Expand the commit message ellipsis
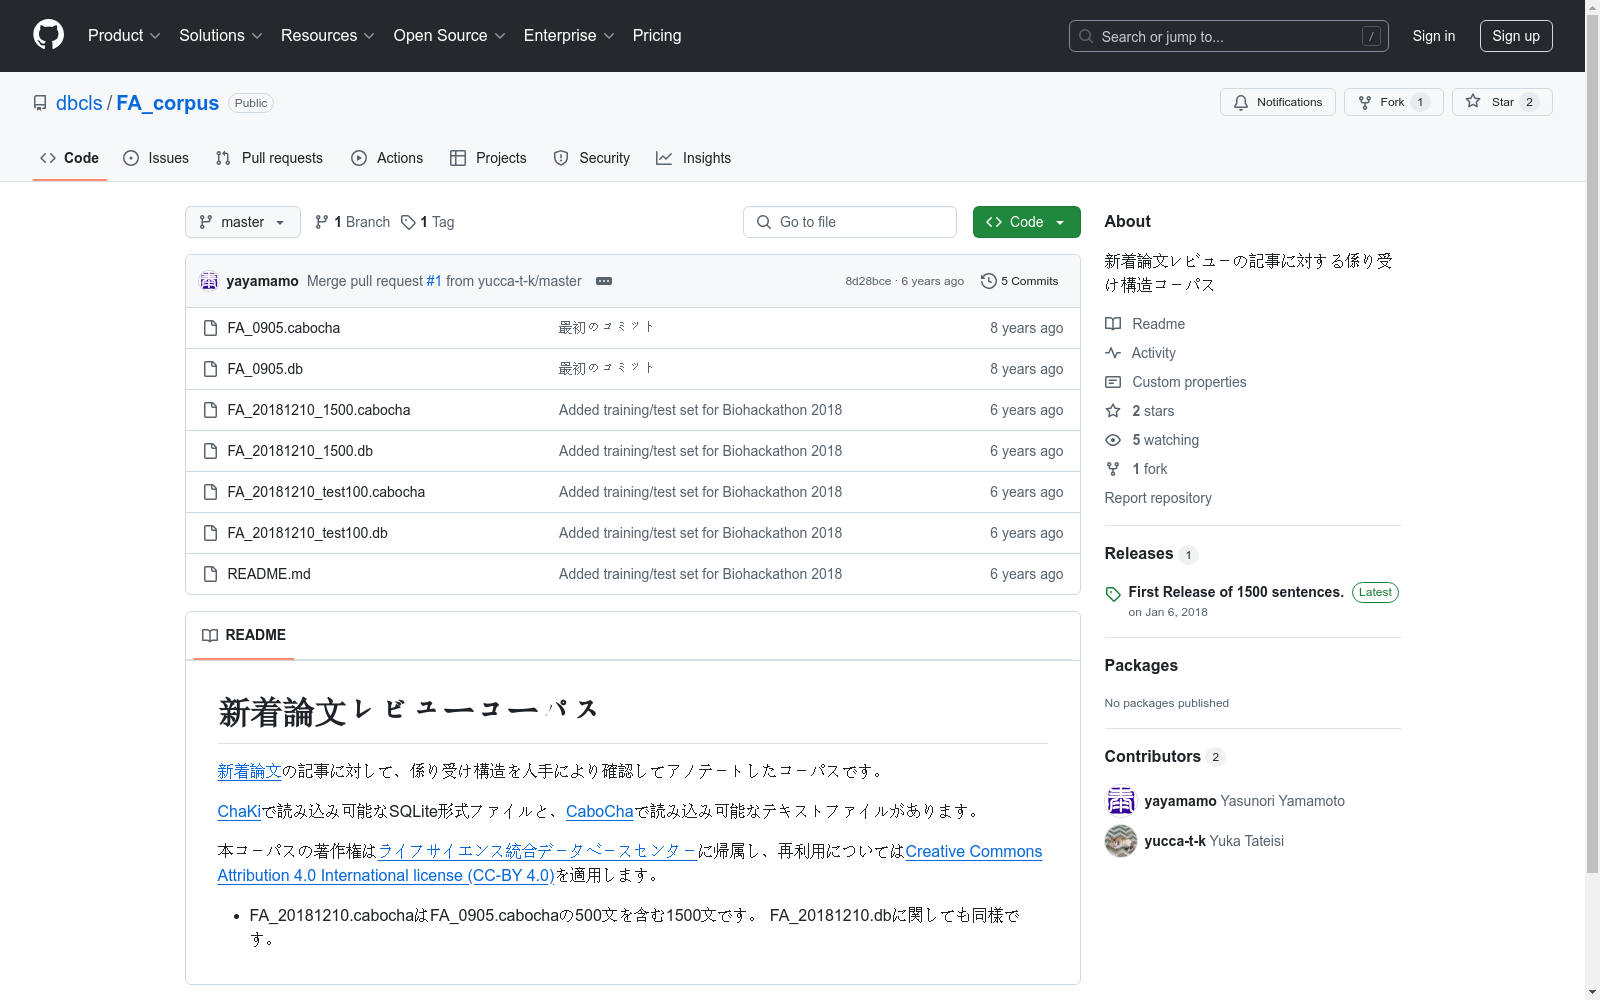This screenshot has height=1000, width=1600. point(604,281)
